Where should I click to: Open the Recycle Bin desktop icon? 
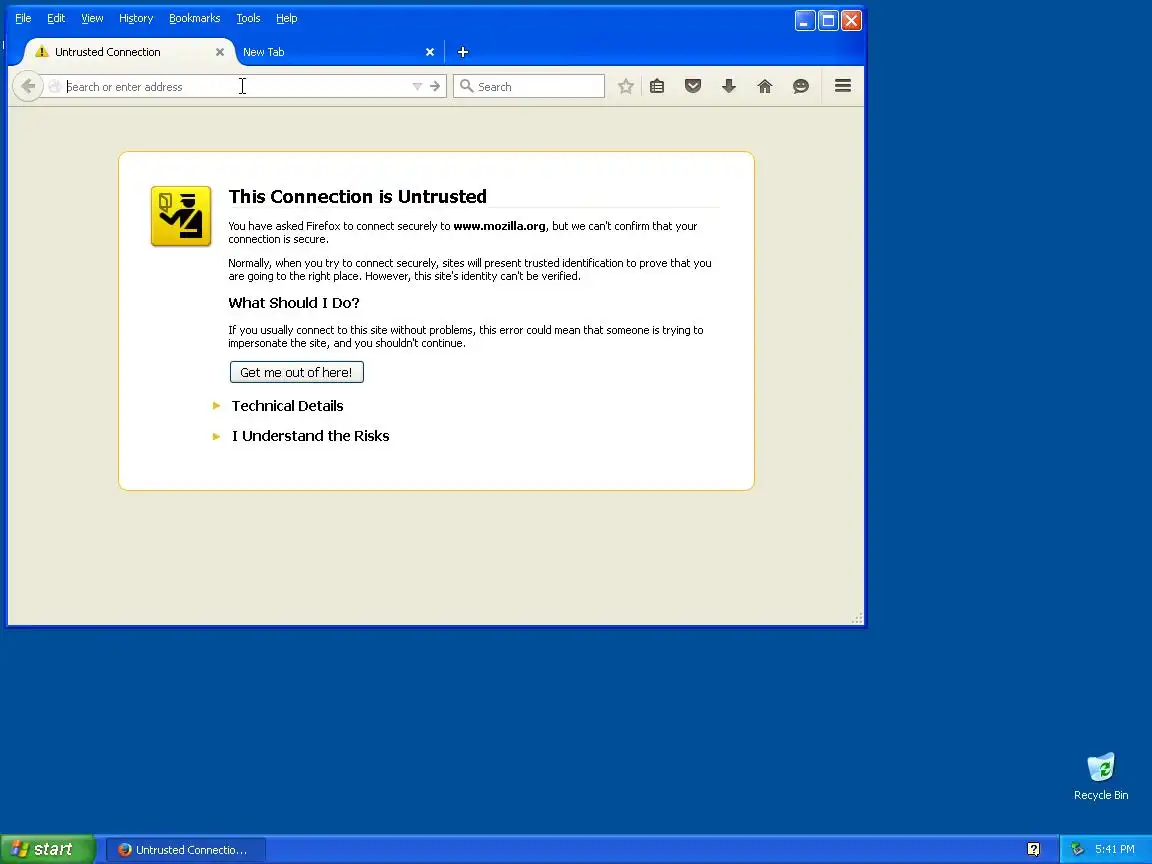point(1101,777)
